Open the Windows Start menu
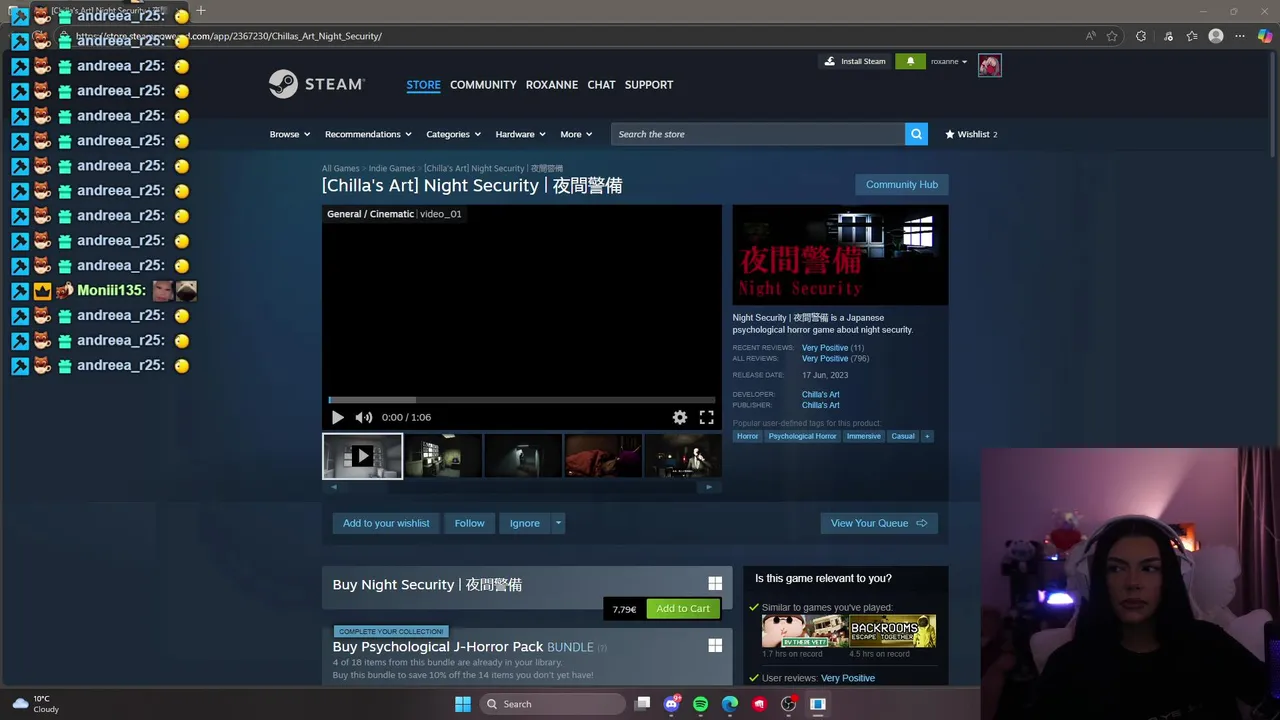 point(463,704)
